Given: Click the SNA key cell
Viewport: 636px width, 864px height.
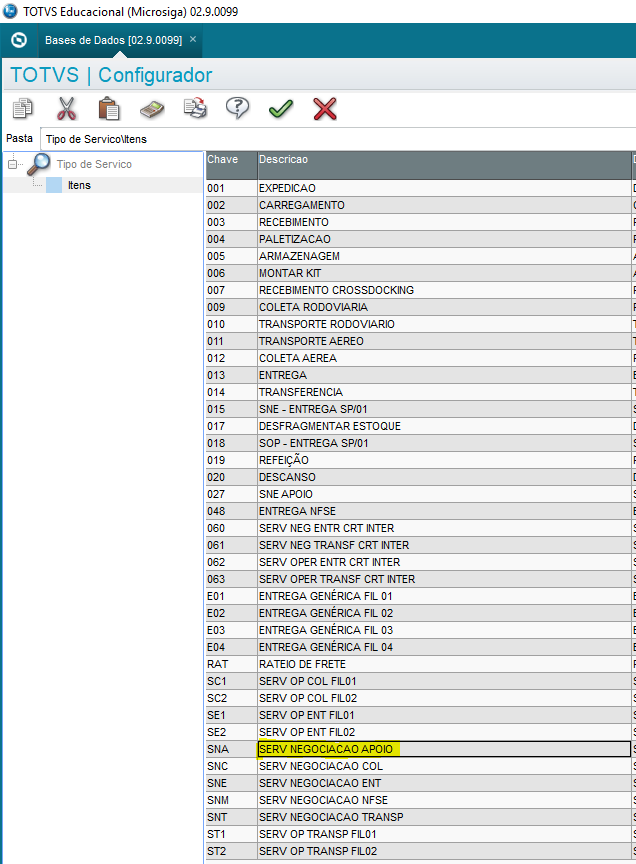Looking at the screenshot, I should pos(231,749).
